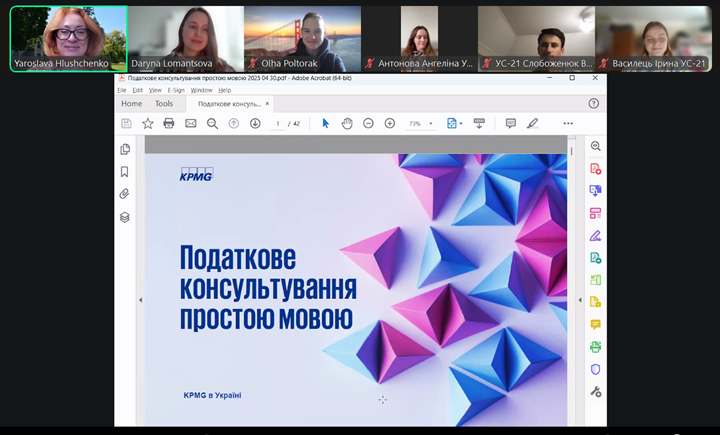Expand the page fit options dropdown
The image size is (720, 435).
coord(461,124)
